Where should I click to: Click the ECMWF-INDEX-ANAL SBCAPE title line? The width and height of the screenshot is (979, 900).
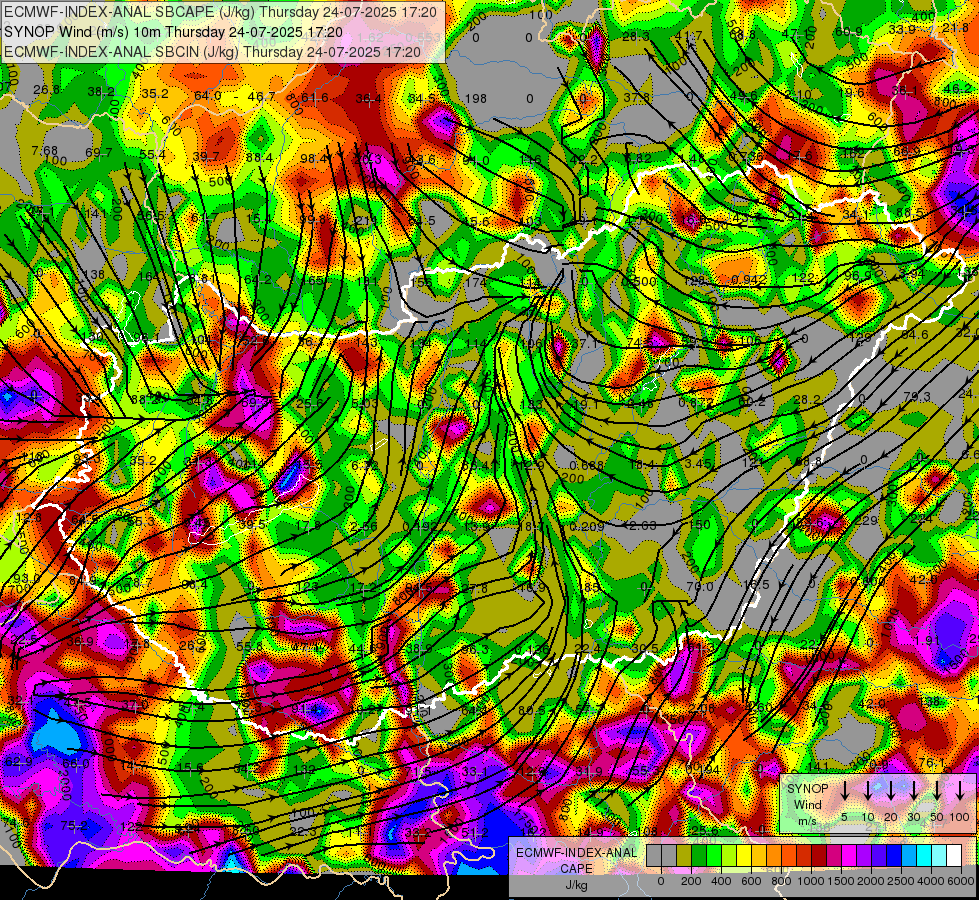point(220,12)
